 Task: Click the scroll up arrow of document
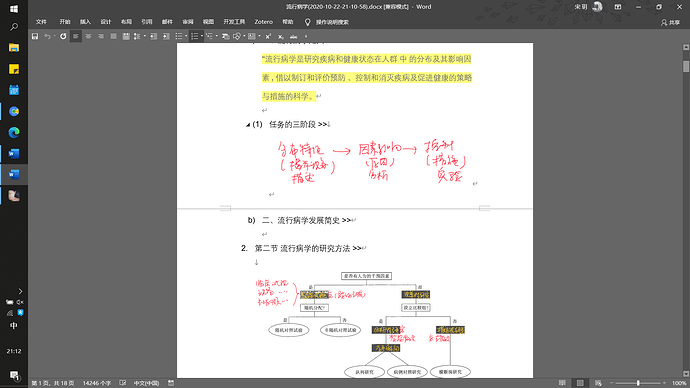tap(686, 47)
